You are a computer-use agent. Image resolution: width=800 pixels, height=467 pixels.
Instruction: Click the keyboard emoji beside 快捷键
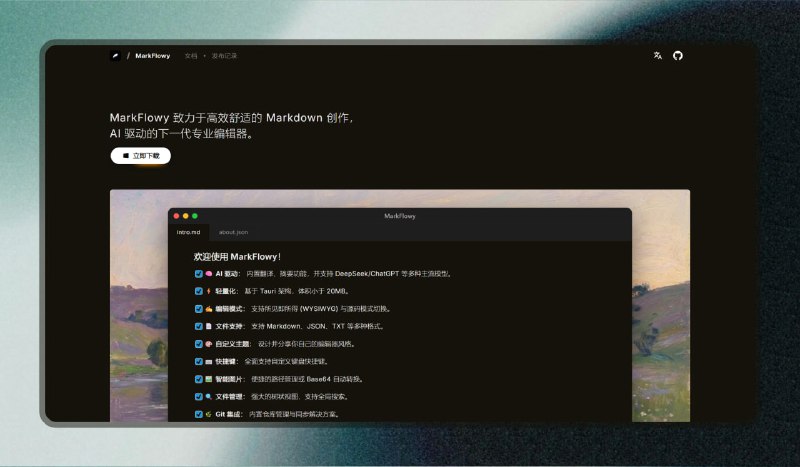pos(209,361)
